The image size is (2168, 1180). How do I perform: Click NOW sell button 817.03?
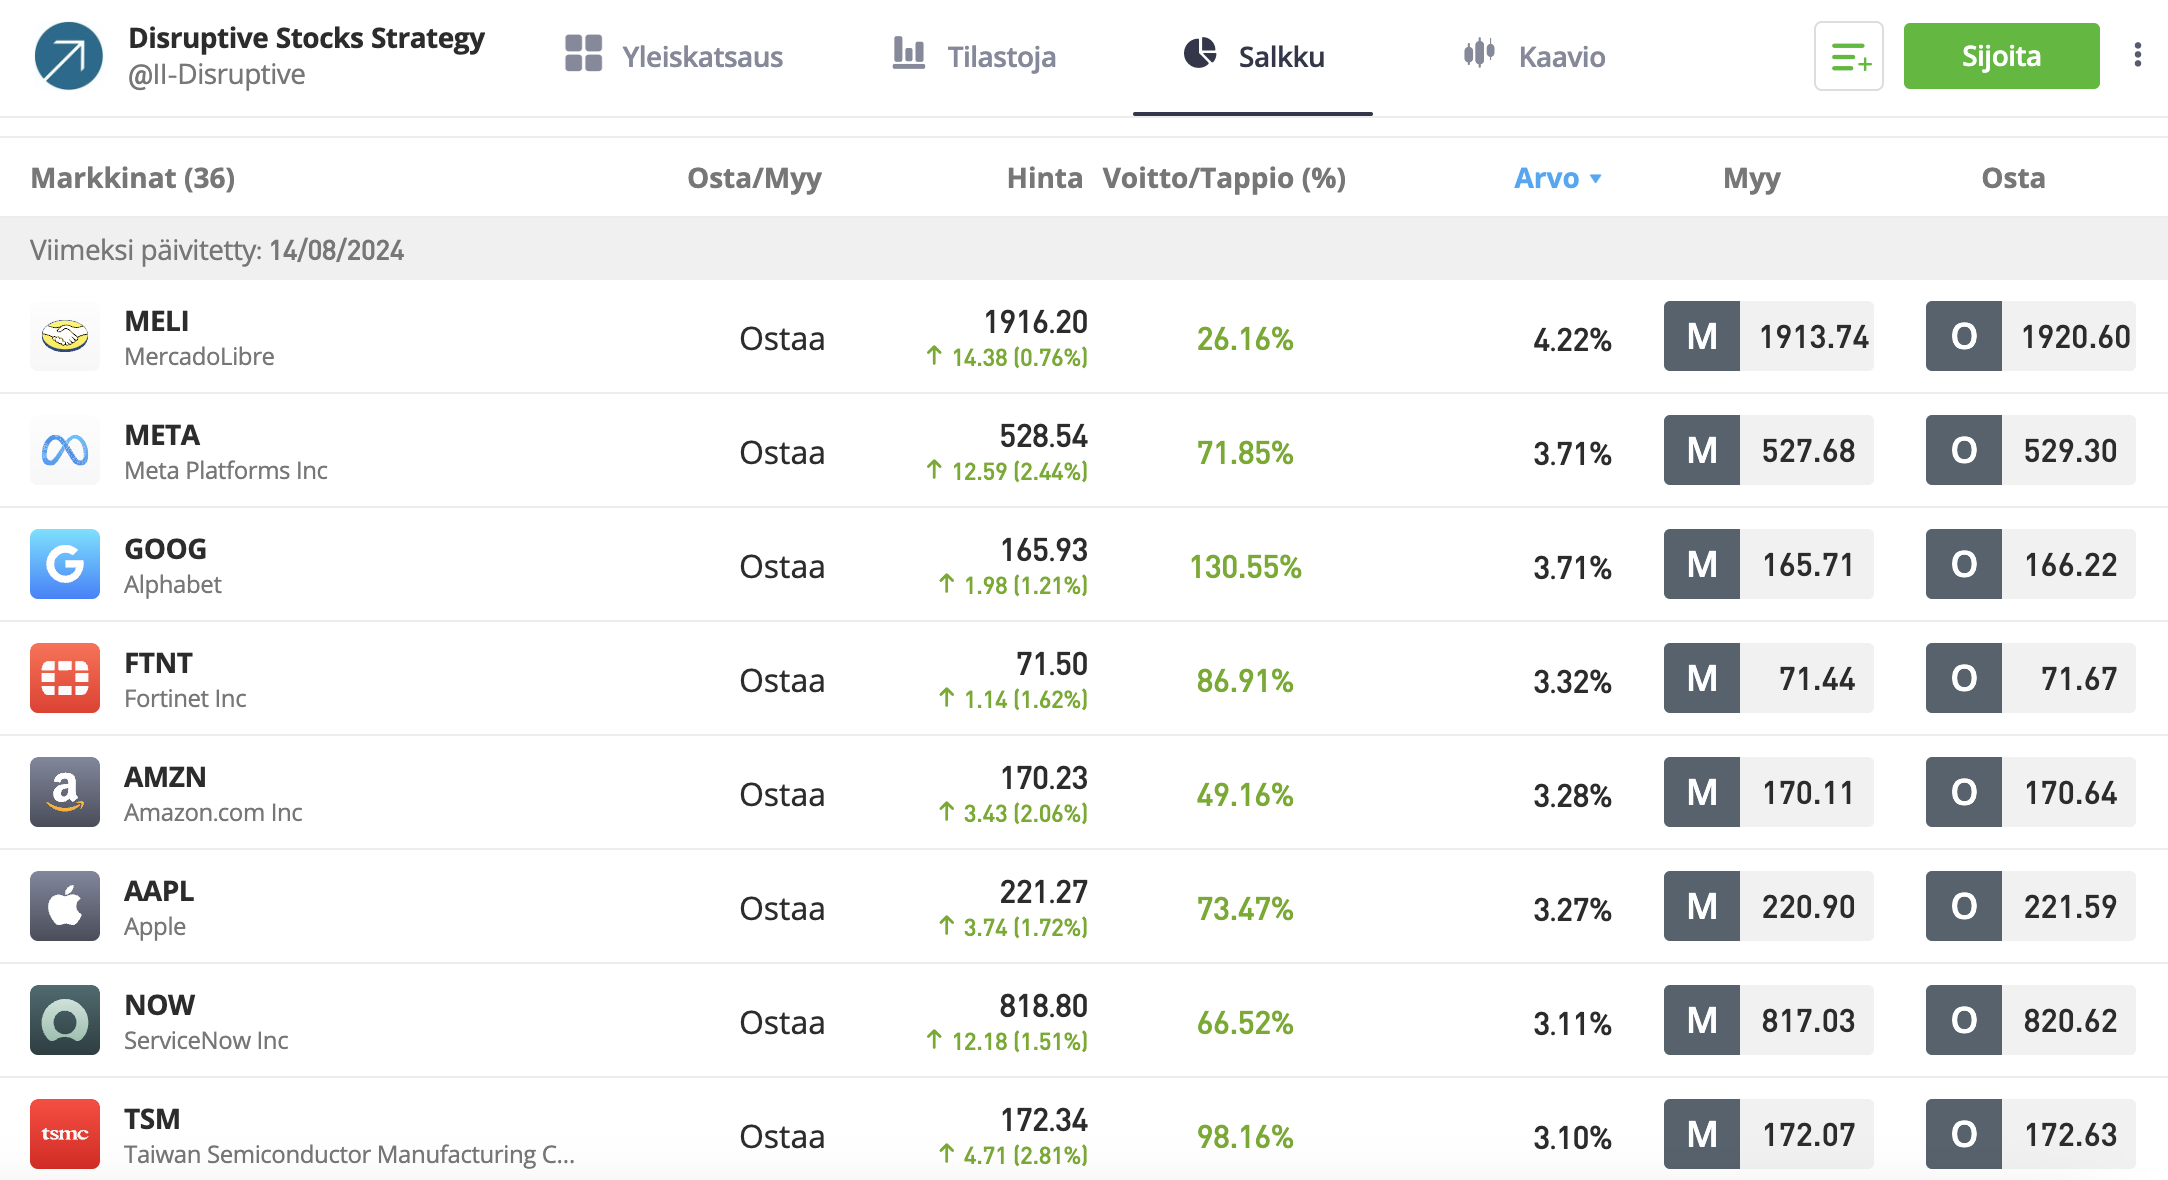tap(1769, 1020)
